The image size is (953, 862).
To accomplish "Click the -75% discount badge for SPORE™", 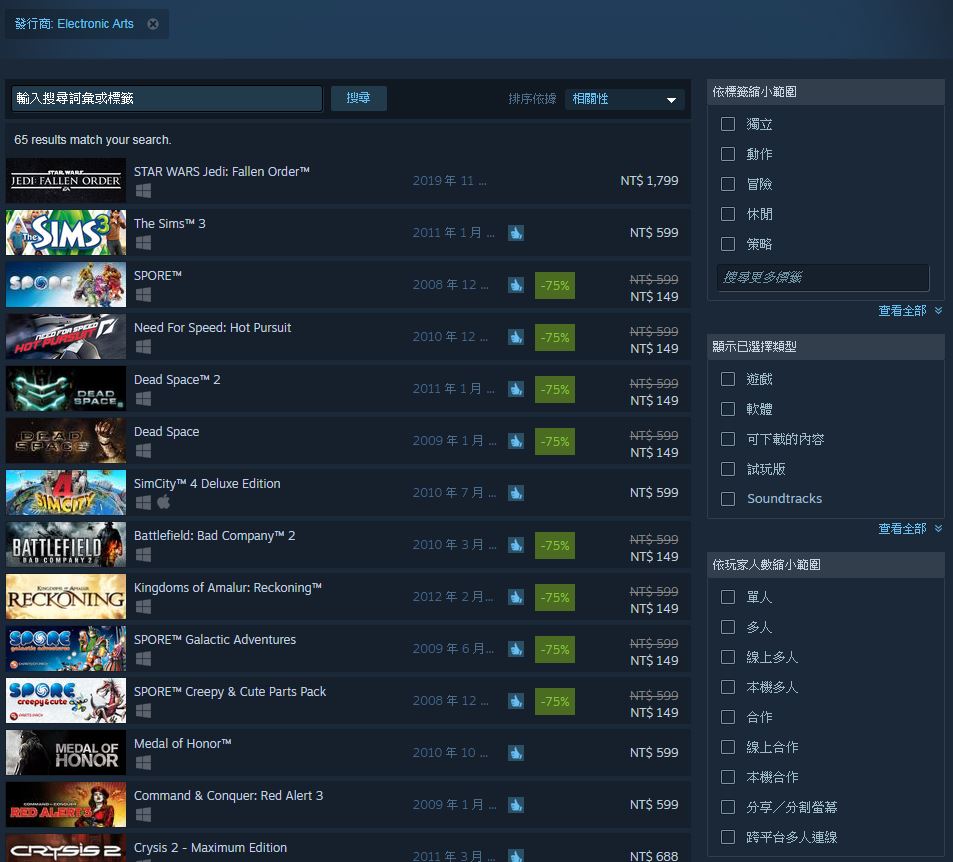I will point(554,285).
